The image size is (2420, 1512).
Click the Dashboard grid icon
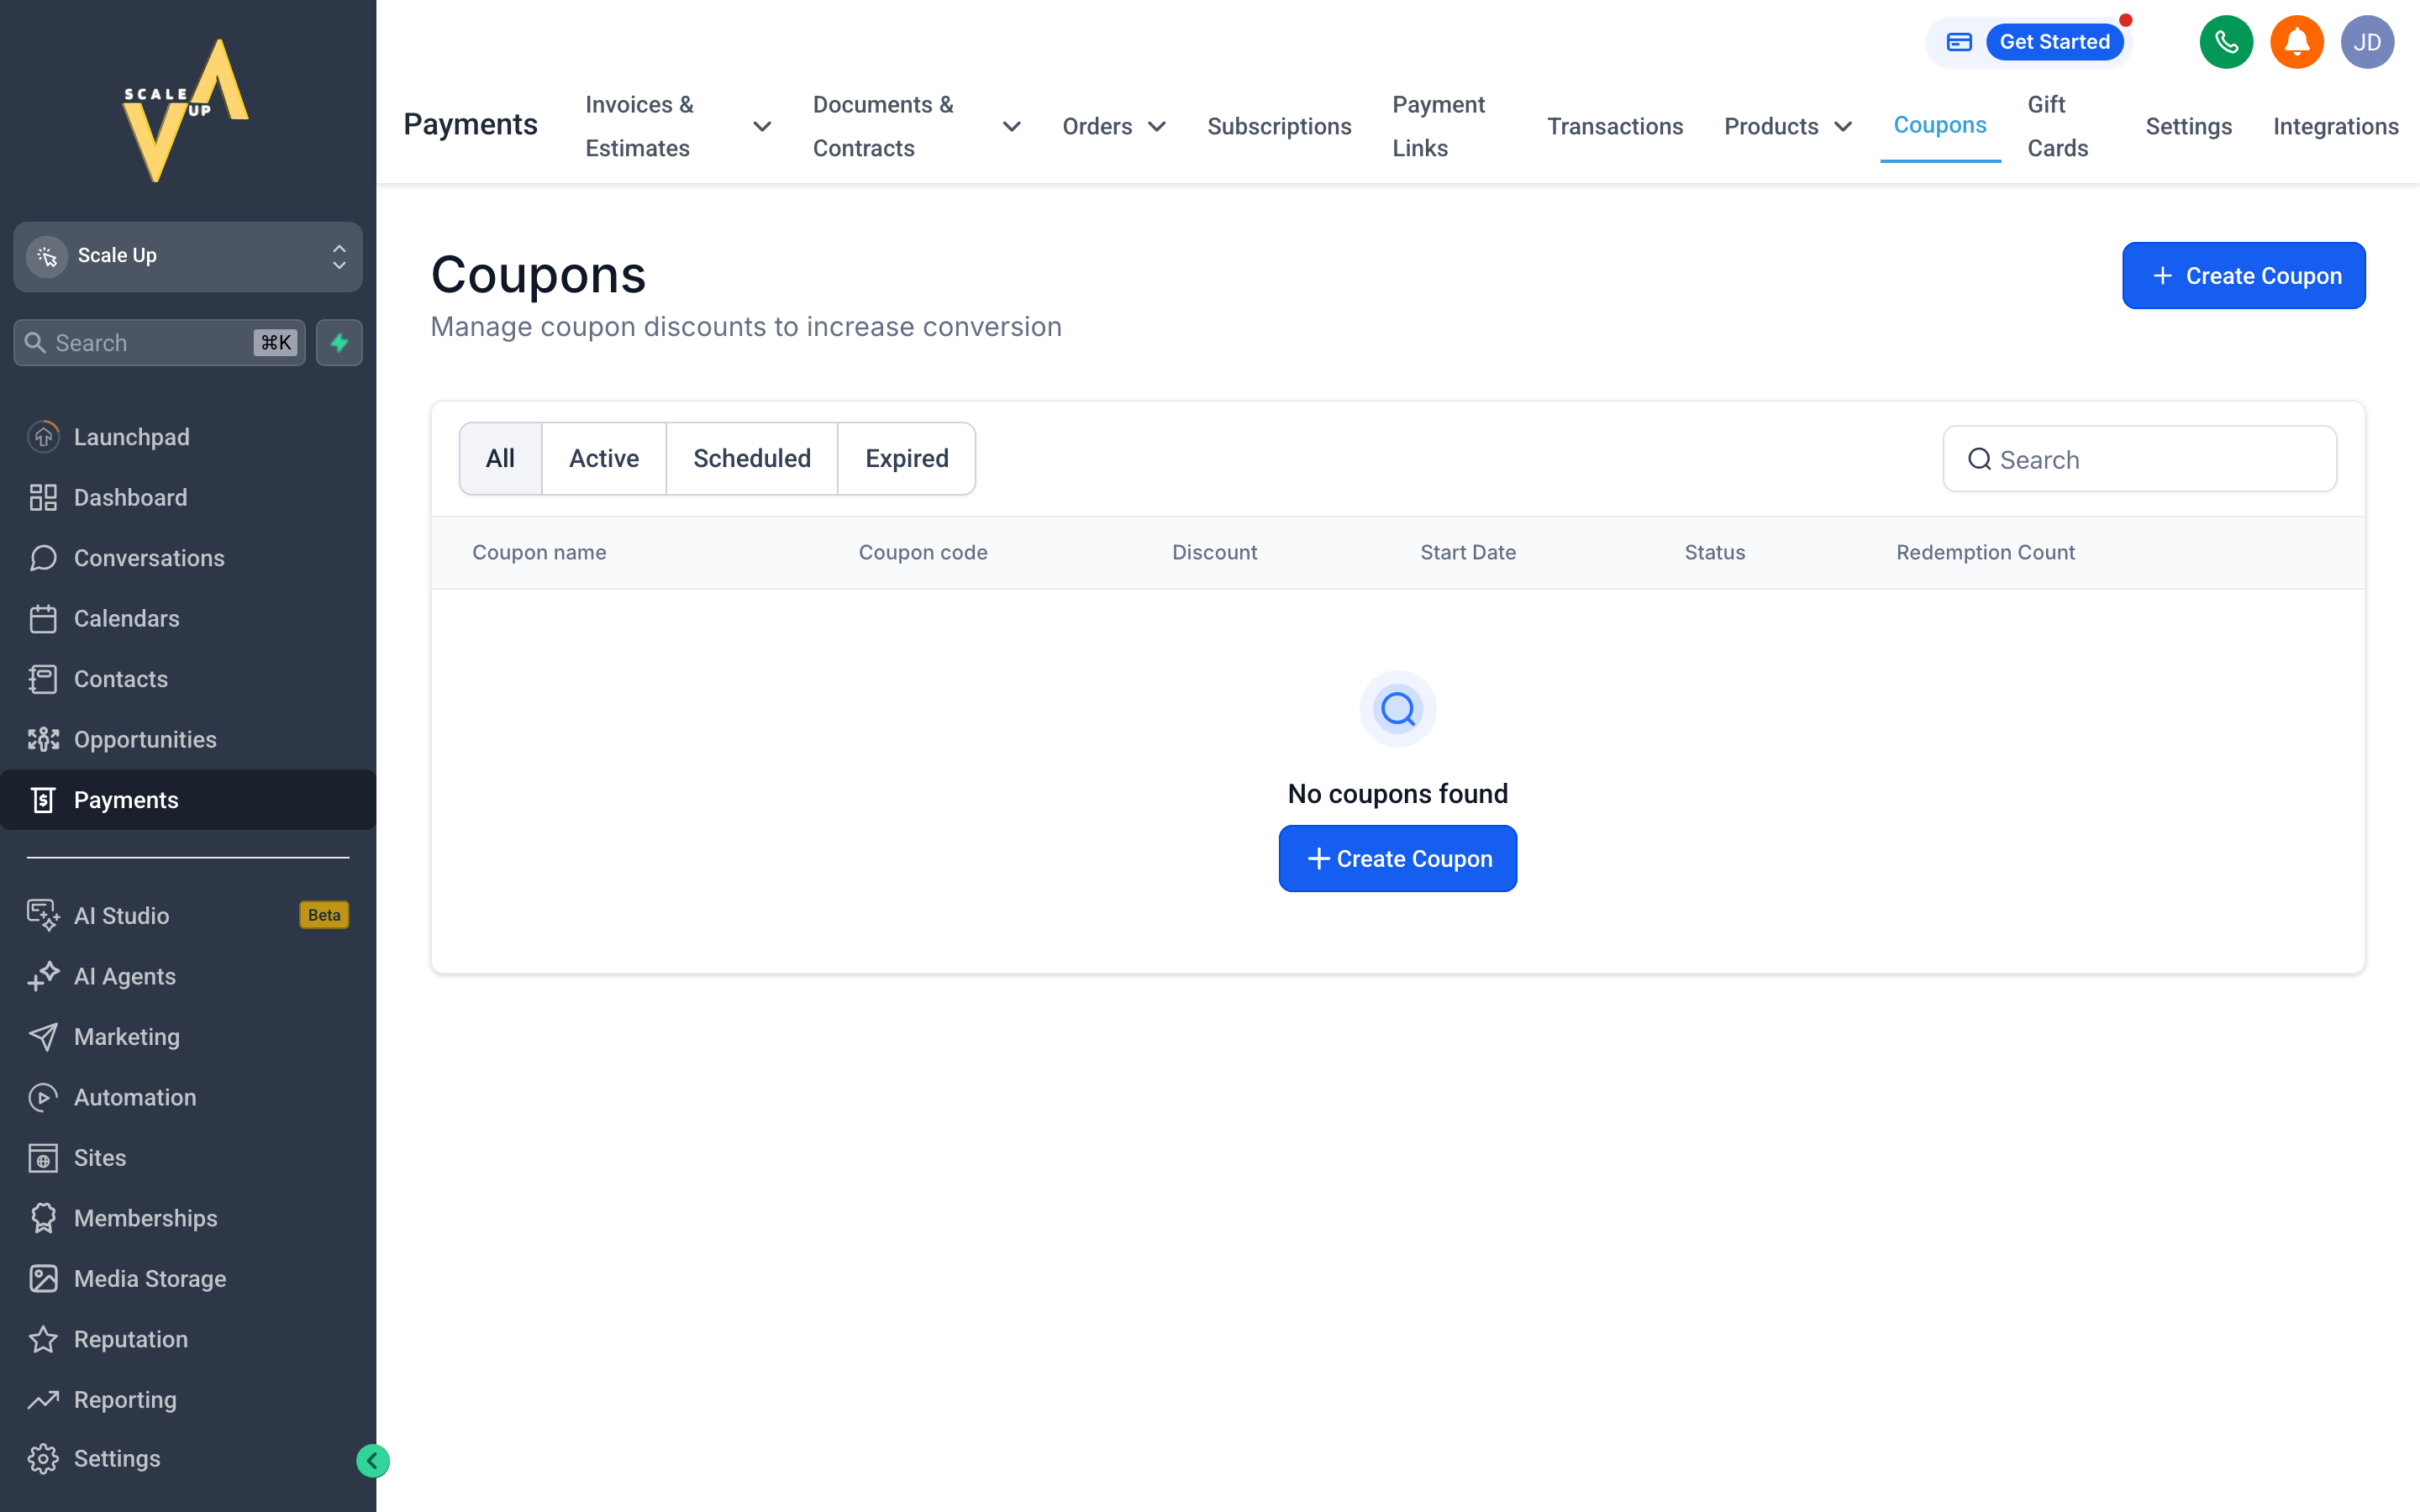coord(43,497)
